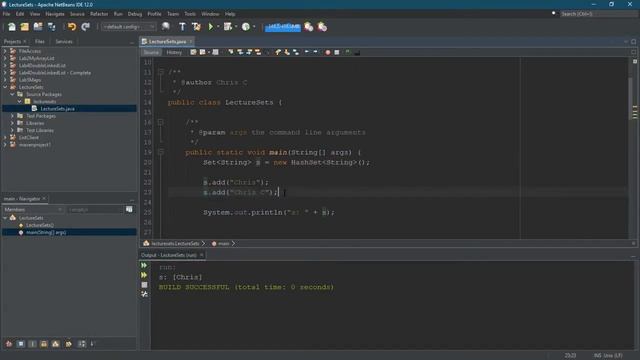Expand the mavenproject1 project node
This screenshot has width=640, height=360.
[5, 144]
